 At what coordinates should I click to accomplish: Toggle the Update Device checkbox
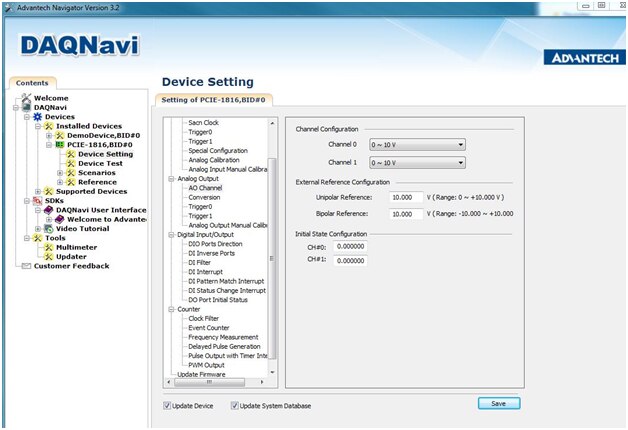pos(167,406)
